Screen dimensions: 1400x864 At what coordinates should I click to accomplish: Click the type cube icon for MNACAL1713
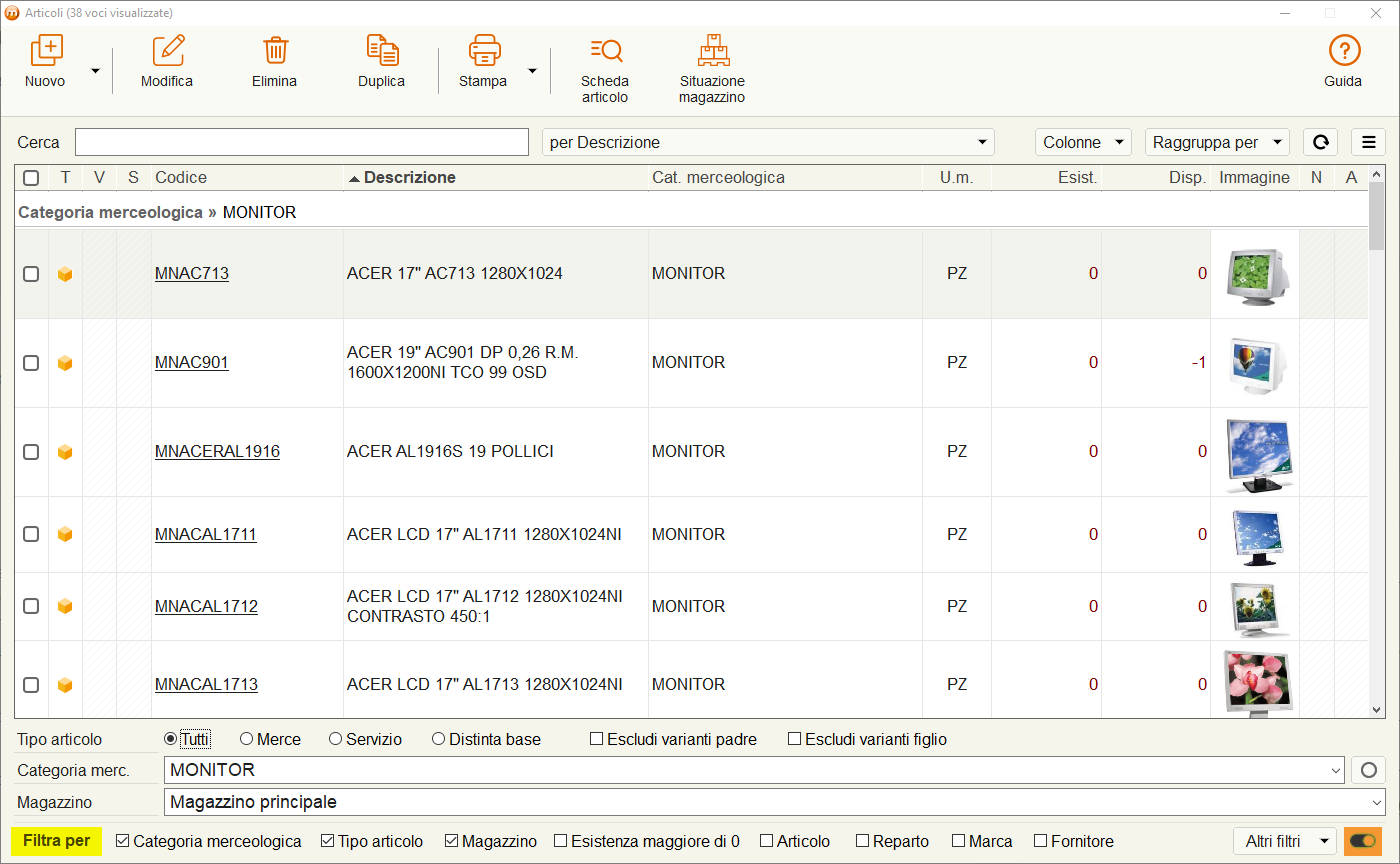(x=65, y=685)
